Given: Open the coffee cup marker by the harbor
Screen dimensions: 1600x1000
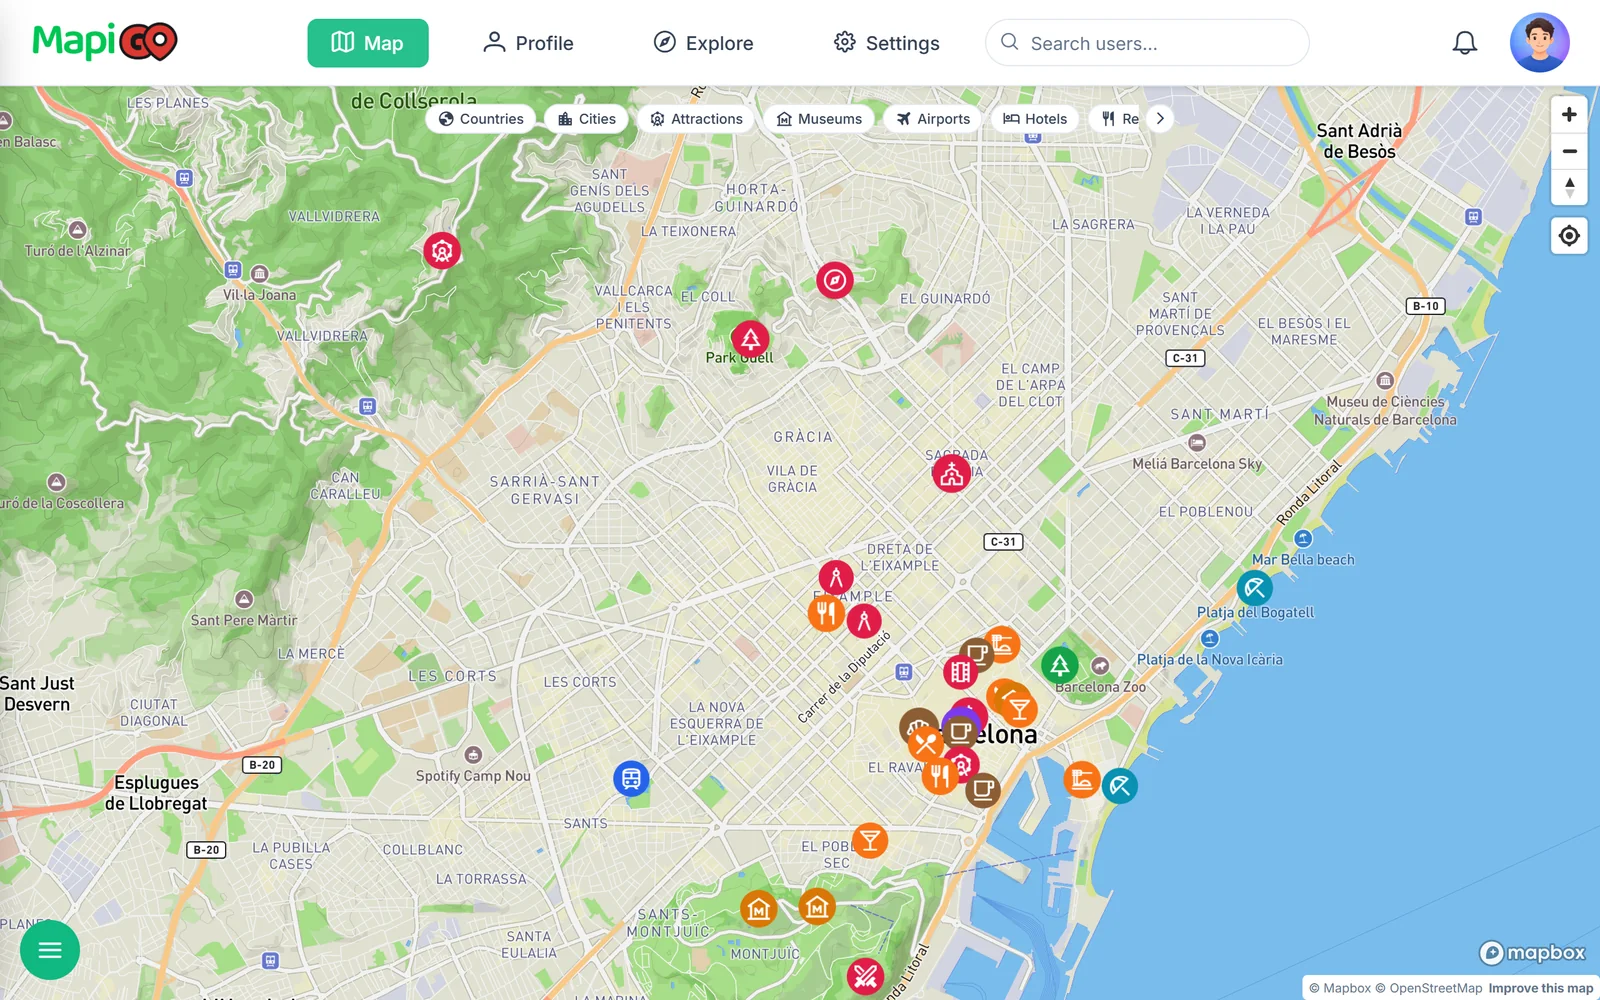Looking at the screenshot, I should [982, 790].
